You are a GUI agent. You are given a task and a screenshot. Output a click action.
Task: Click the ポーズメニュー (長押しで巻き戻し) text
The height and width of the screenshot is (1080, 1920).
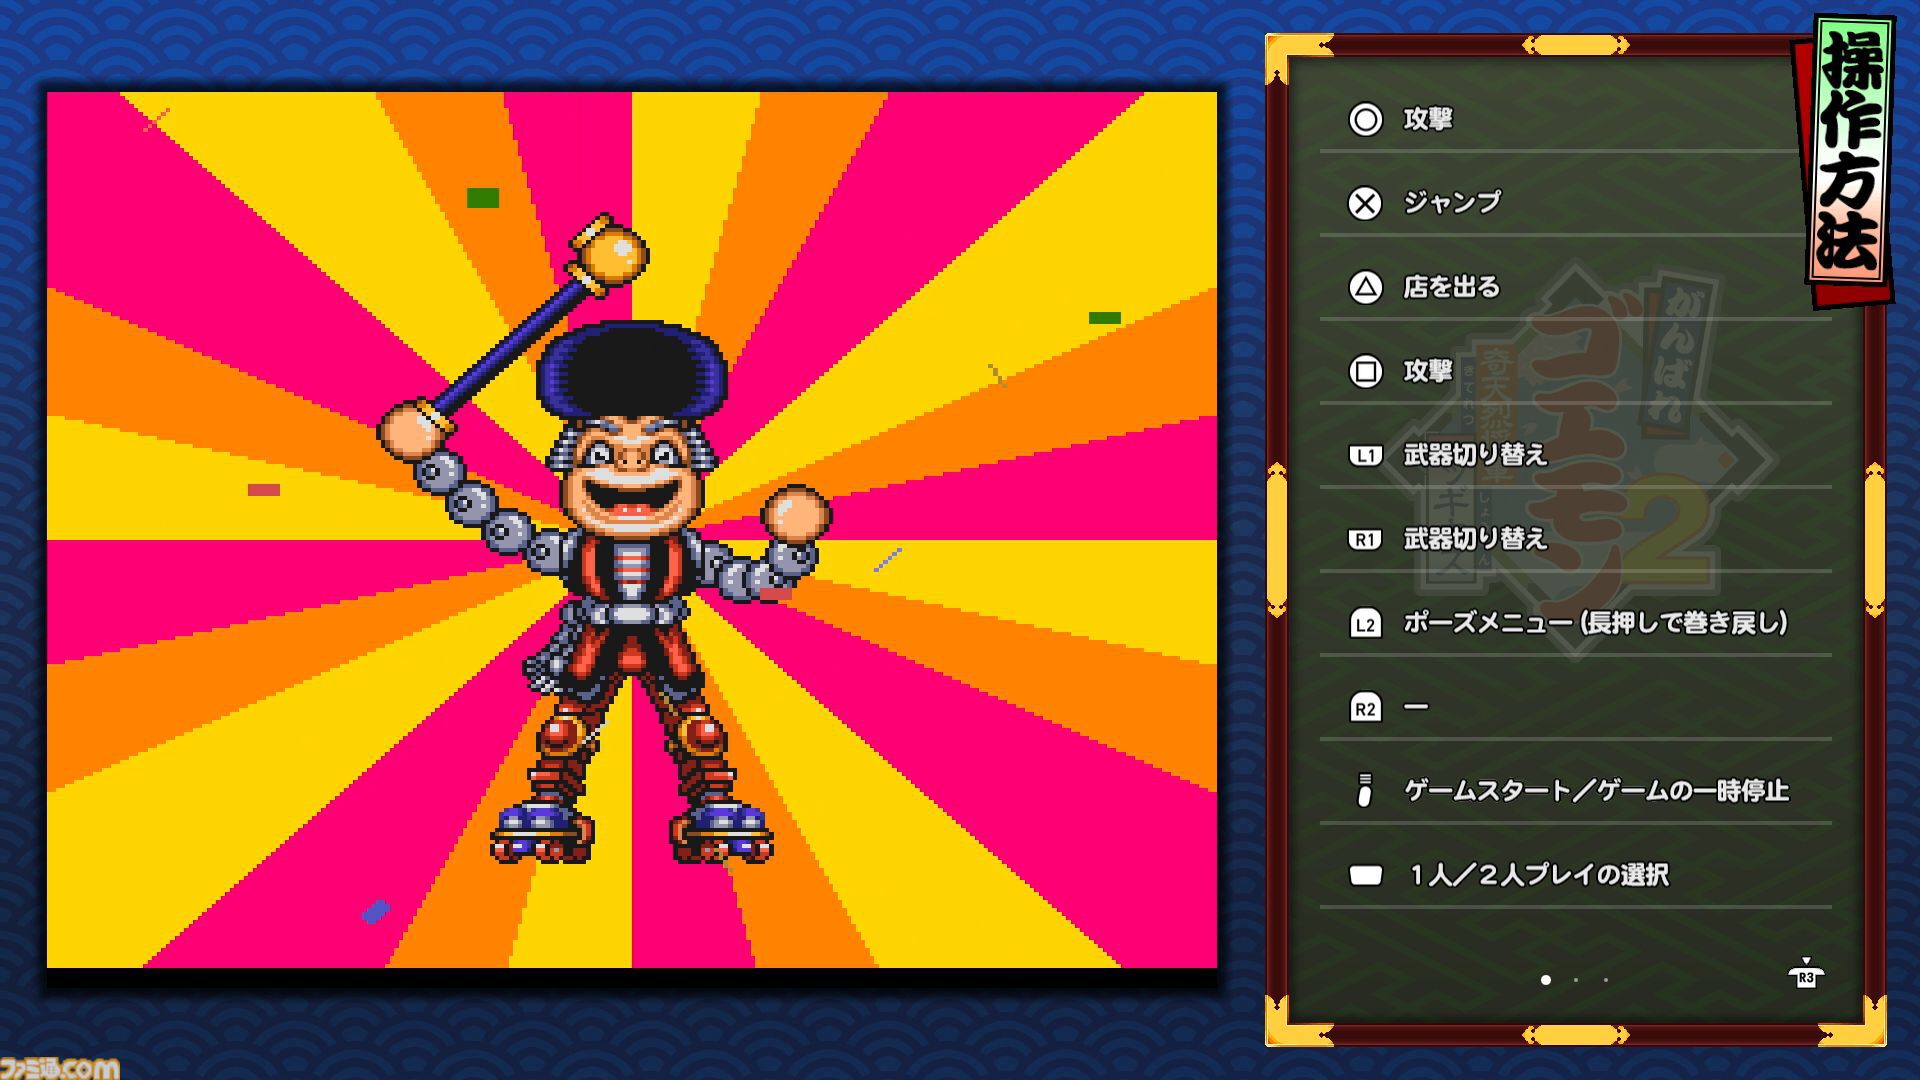1596,623
